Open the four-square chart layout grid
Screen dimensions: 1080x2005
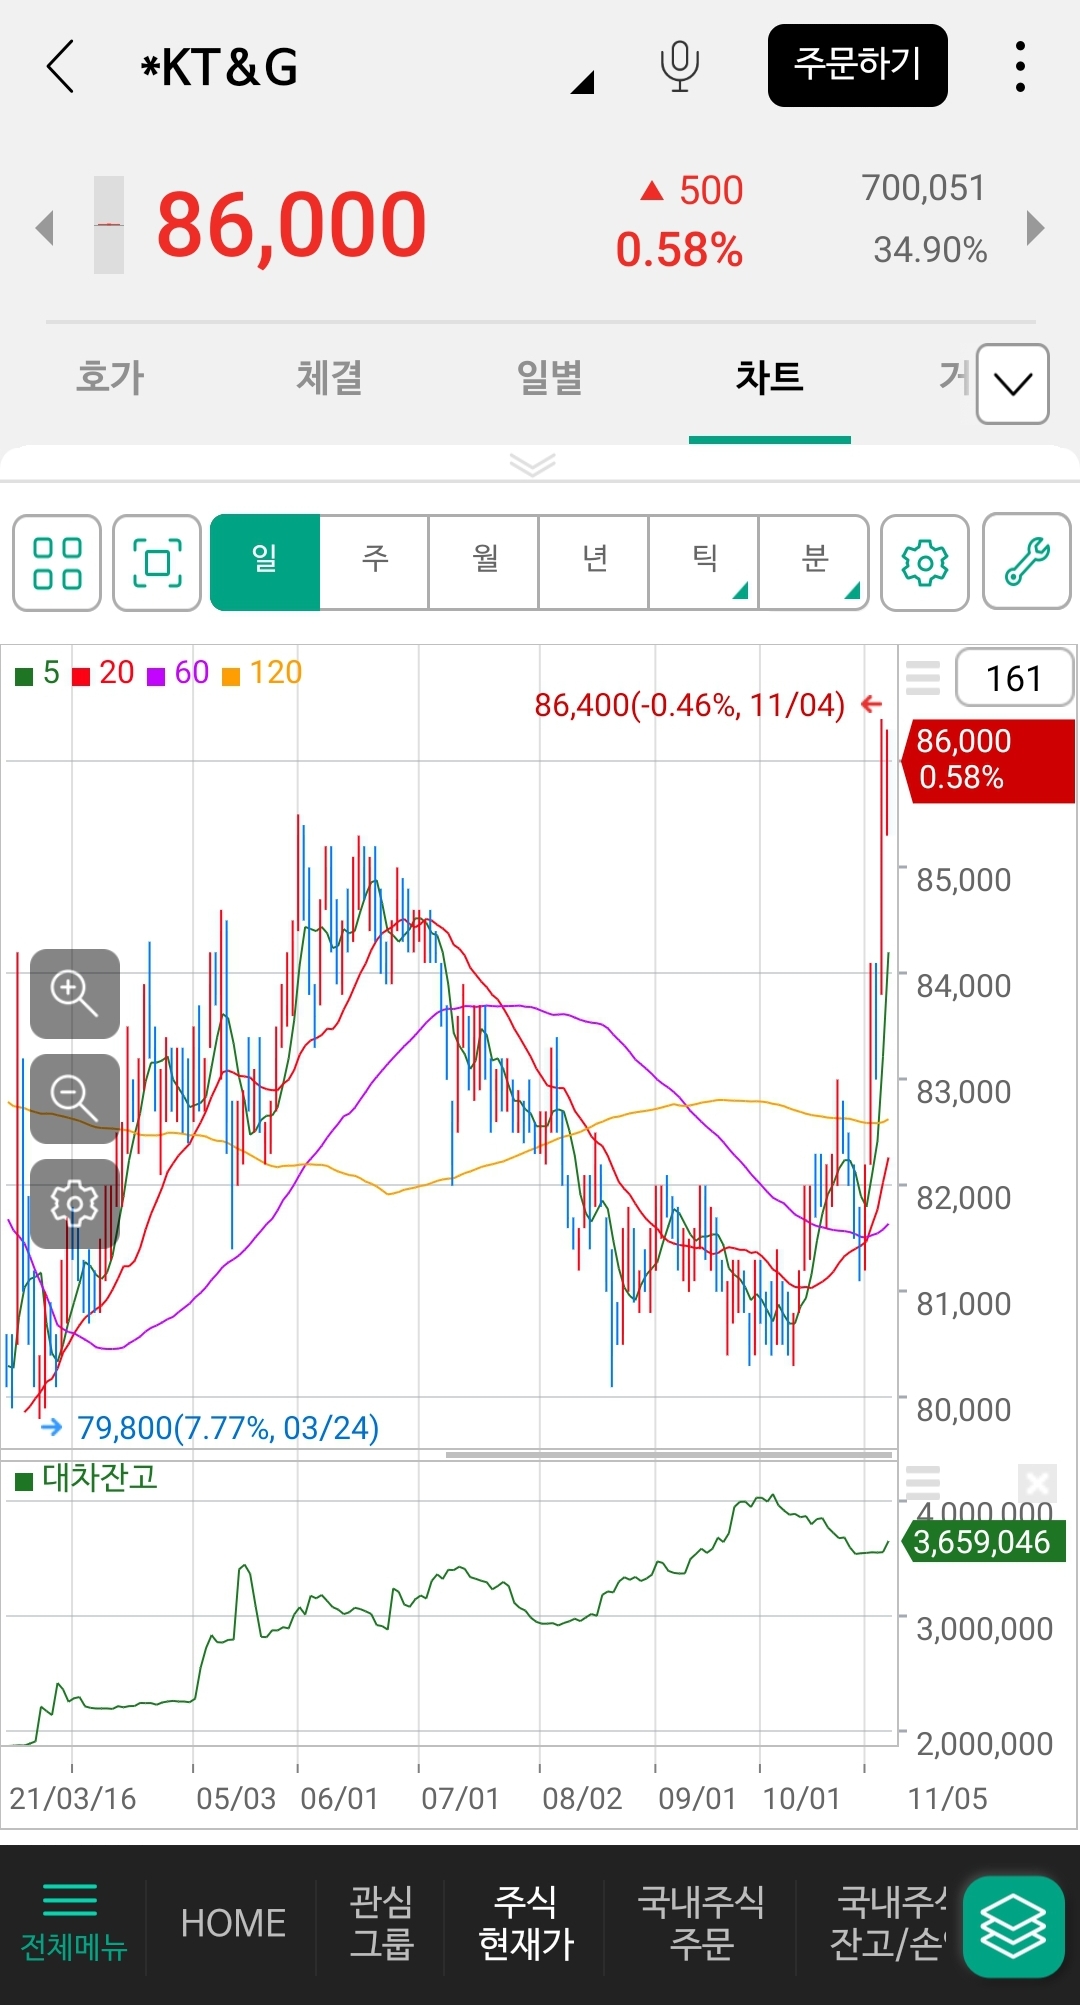tap(57, 563)
